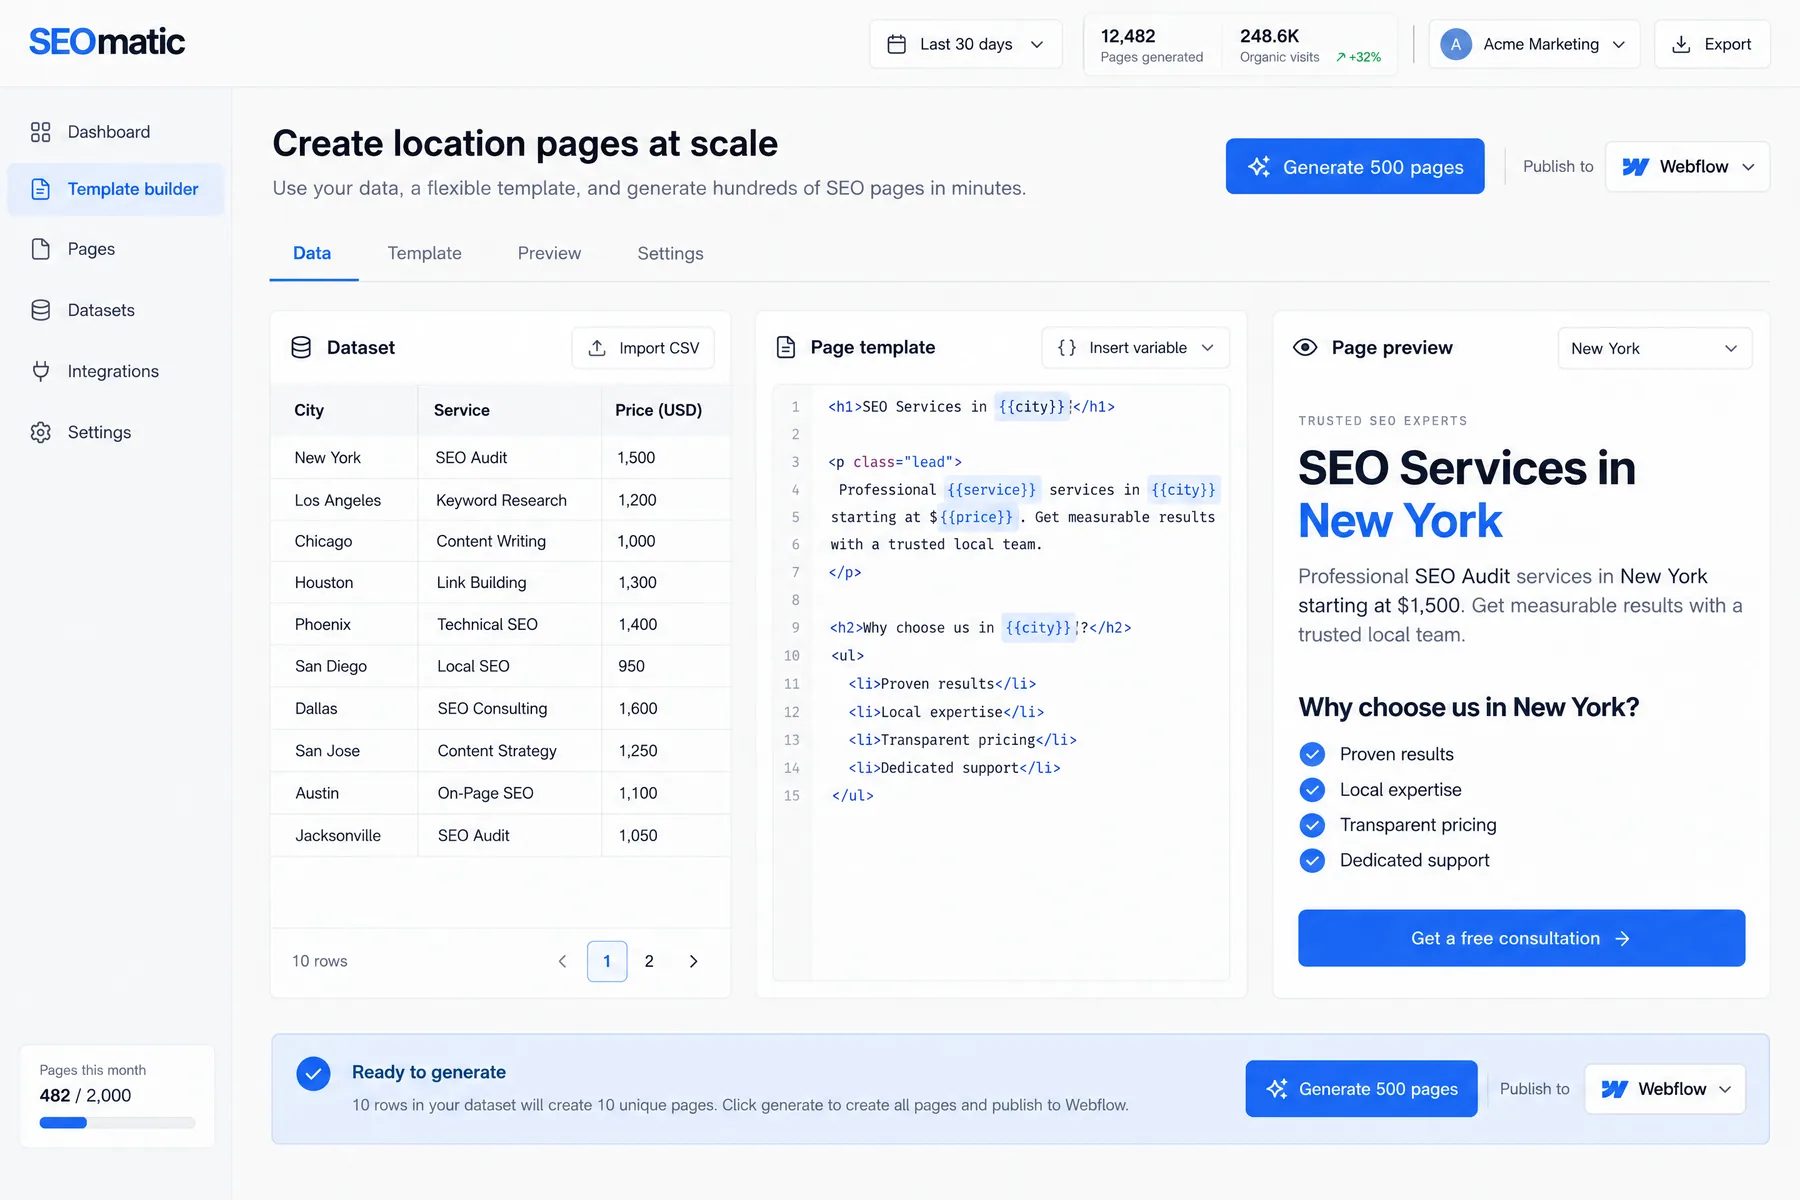
Task: Click the Export button
Action: point(1712,44)
